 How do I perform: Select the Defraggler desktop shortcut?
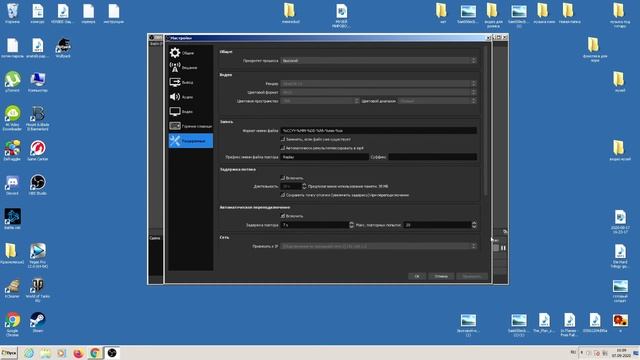(x=12, y=151)
